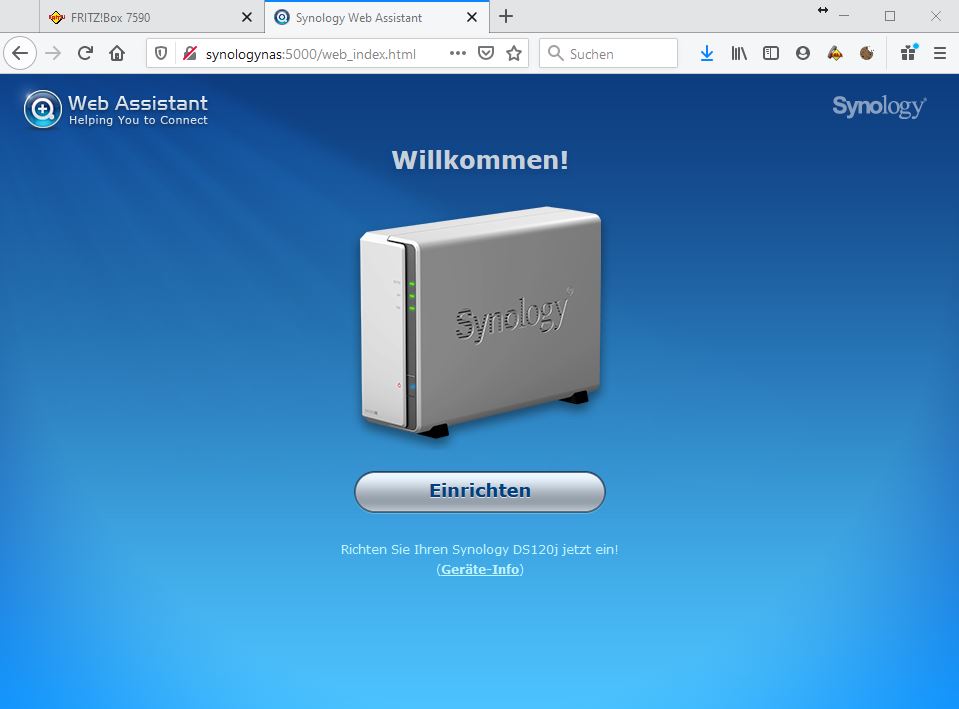Viewport: 959px width, 709px height.
Task: Open Firefox account icon
Action: click(x=802, y=54)
